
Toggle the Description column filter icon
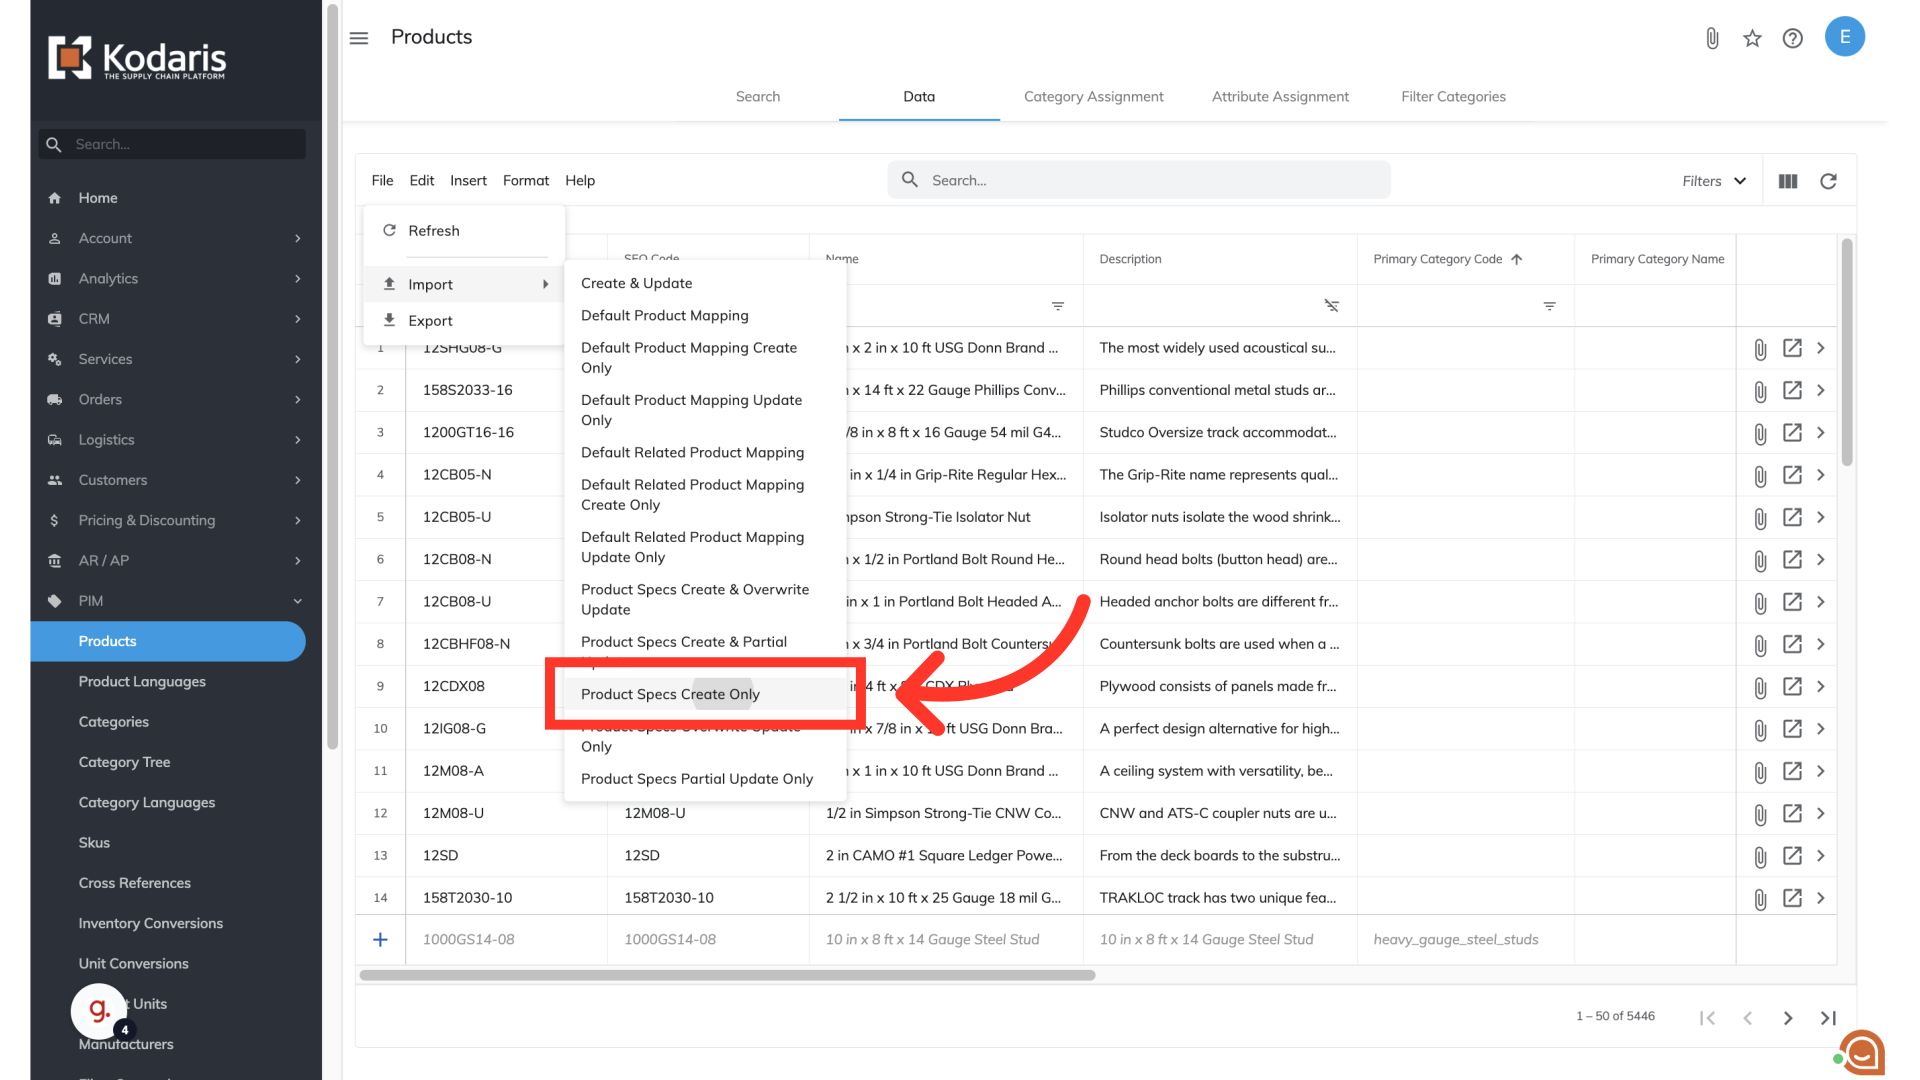click(1331, 306)
